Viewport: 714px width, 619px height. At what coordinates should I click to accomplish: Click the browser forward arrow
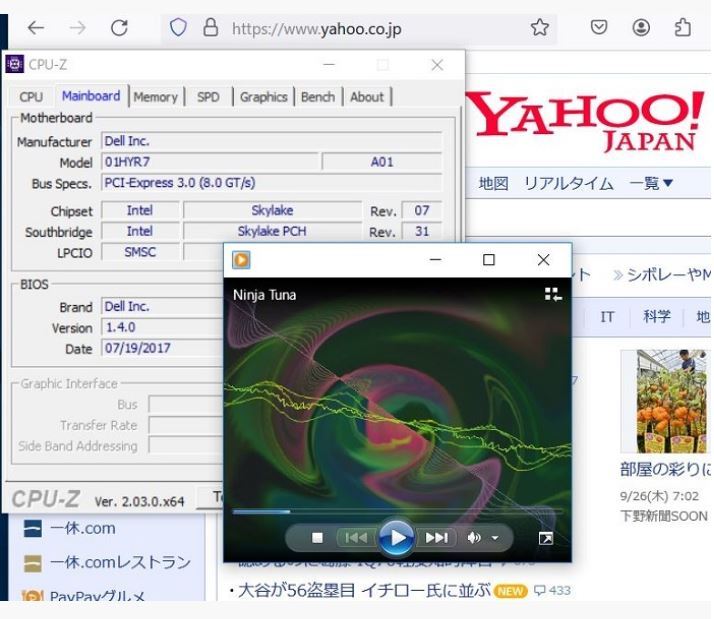[77, 28]
